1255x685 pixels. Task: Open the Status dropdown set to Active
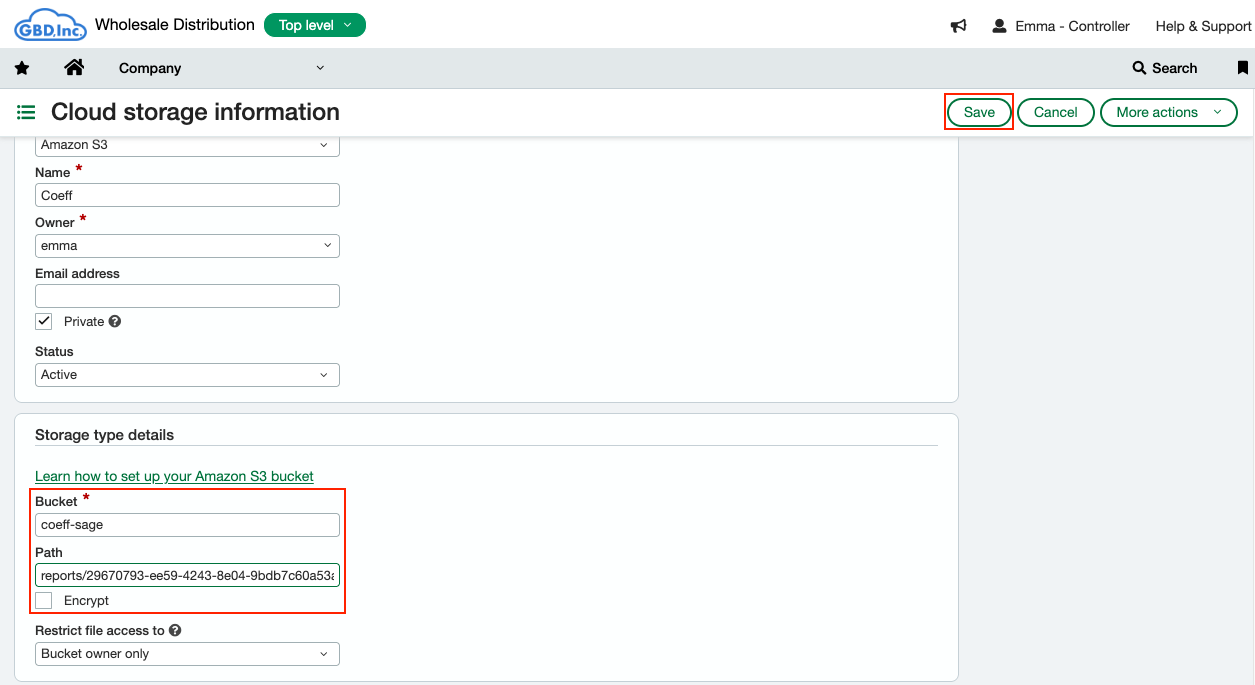187,375
